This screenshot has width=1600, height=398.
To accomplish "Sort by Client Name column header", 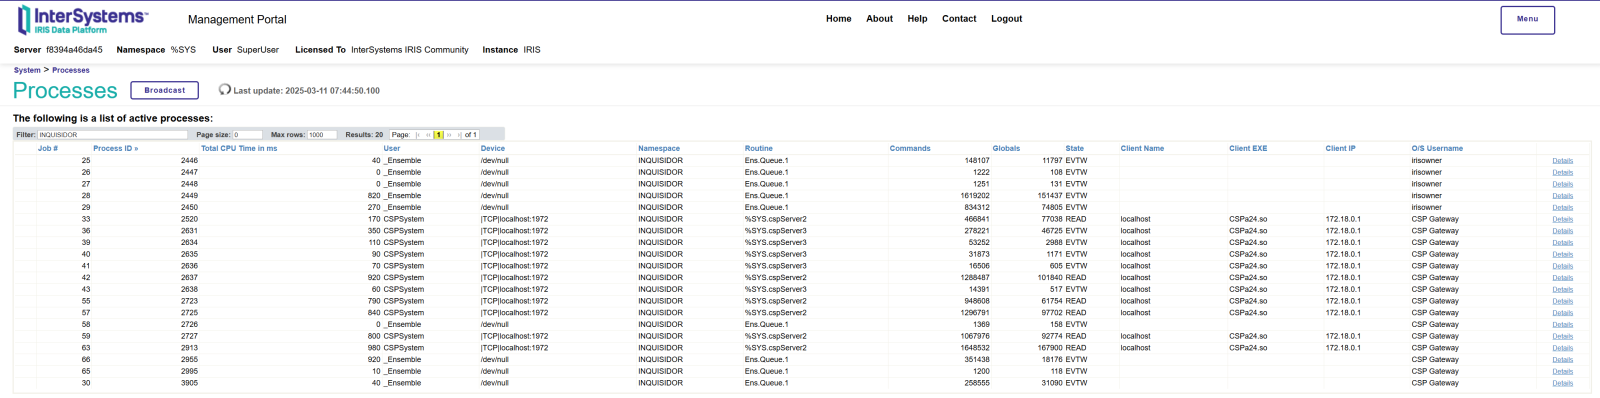I will click(x=1142, y=148).
